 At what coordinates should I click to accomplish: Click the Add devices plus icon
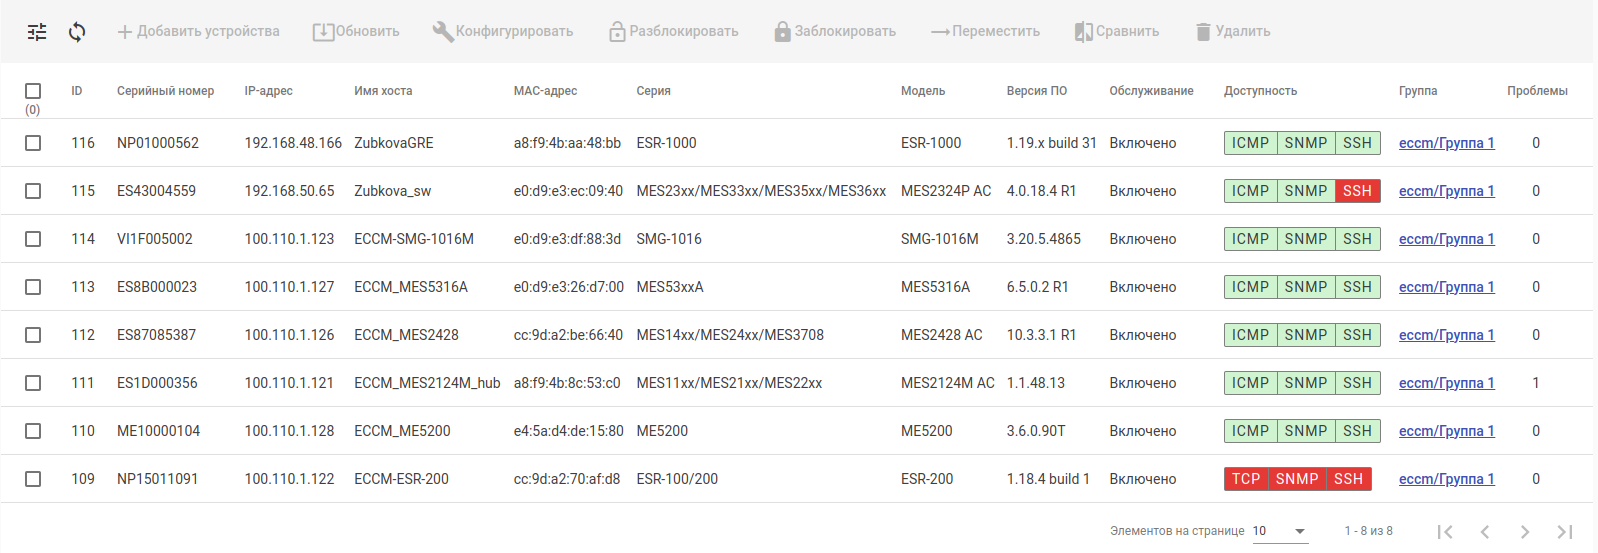(125, 32)
